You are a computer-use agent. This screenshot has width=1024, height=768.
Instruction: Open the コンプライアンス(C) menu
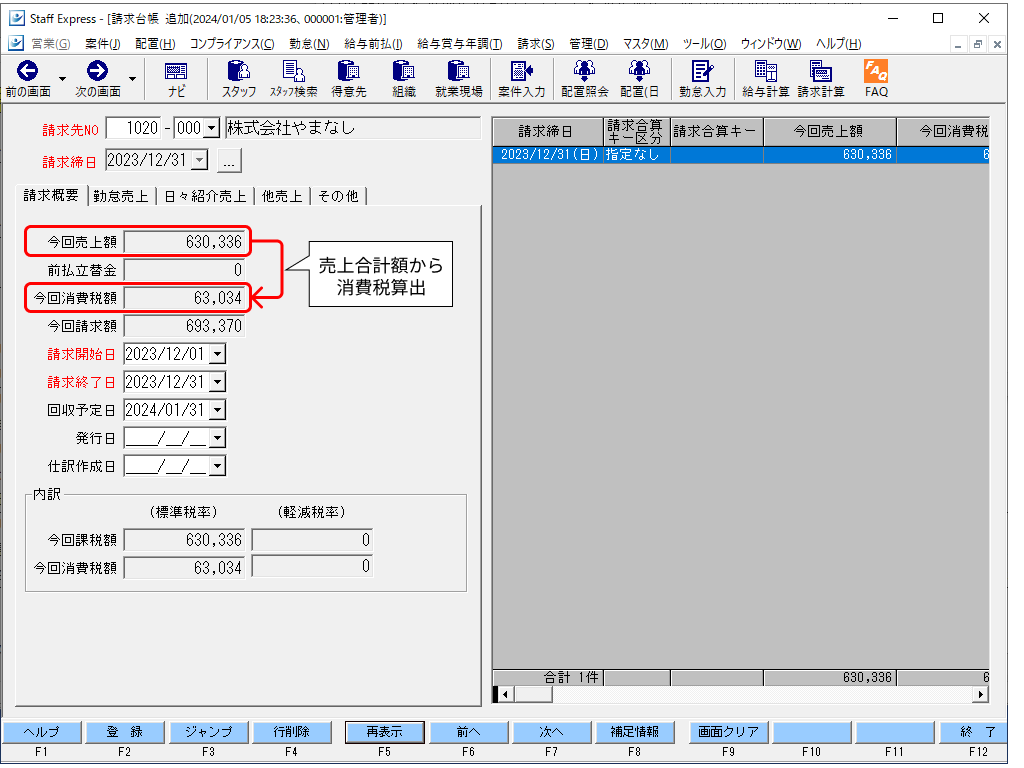pyautogui.click(x=232, y=44)
